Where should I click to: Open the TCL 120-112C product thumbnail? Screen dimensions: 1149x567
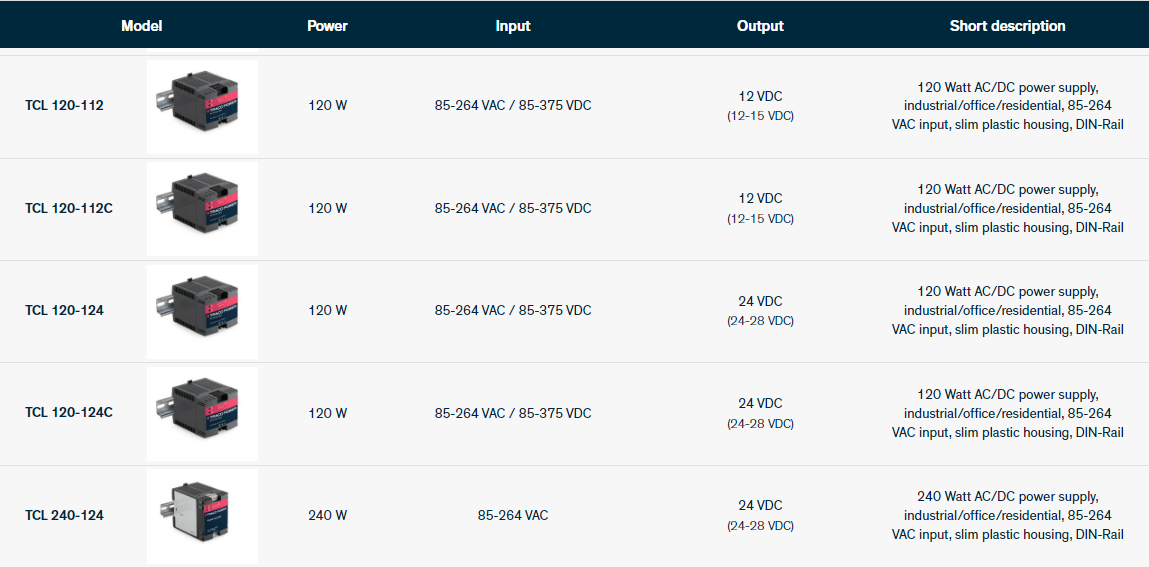pyautogui.click(x=202, y=208)
